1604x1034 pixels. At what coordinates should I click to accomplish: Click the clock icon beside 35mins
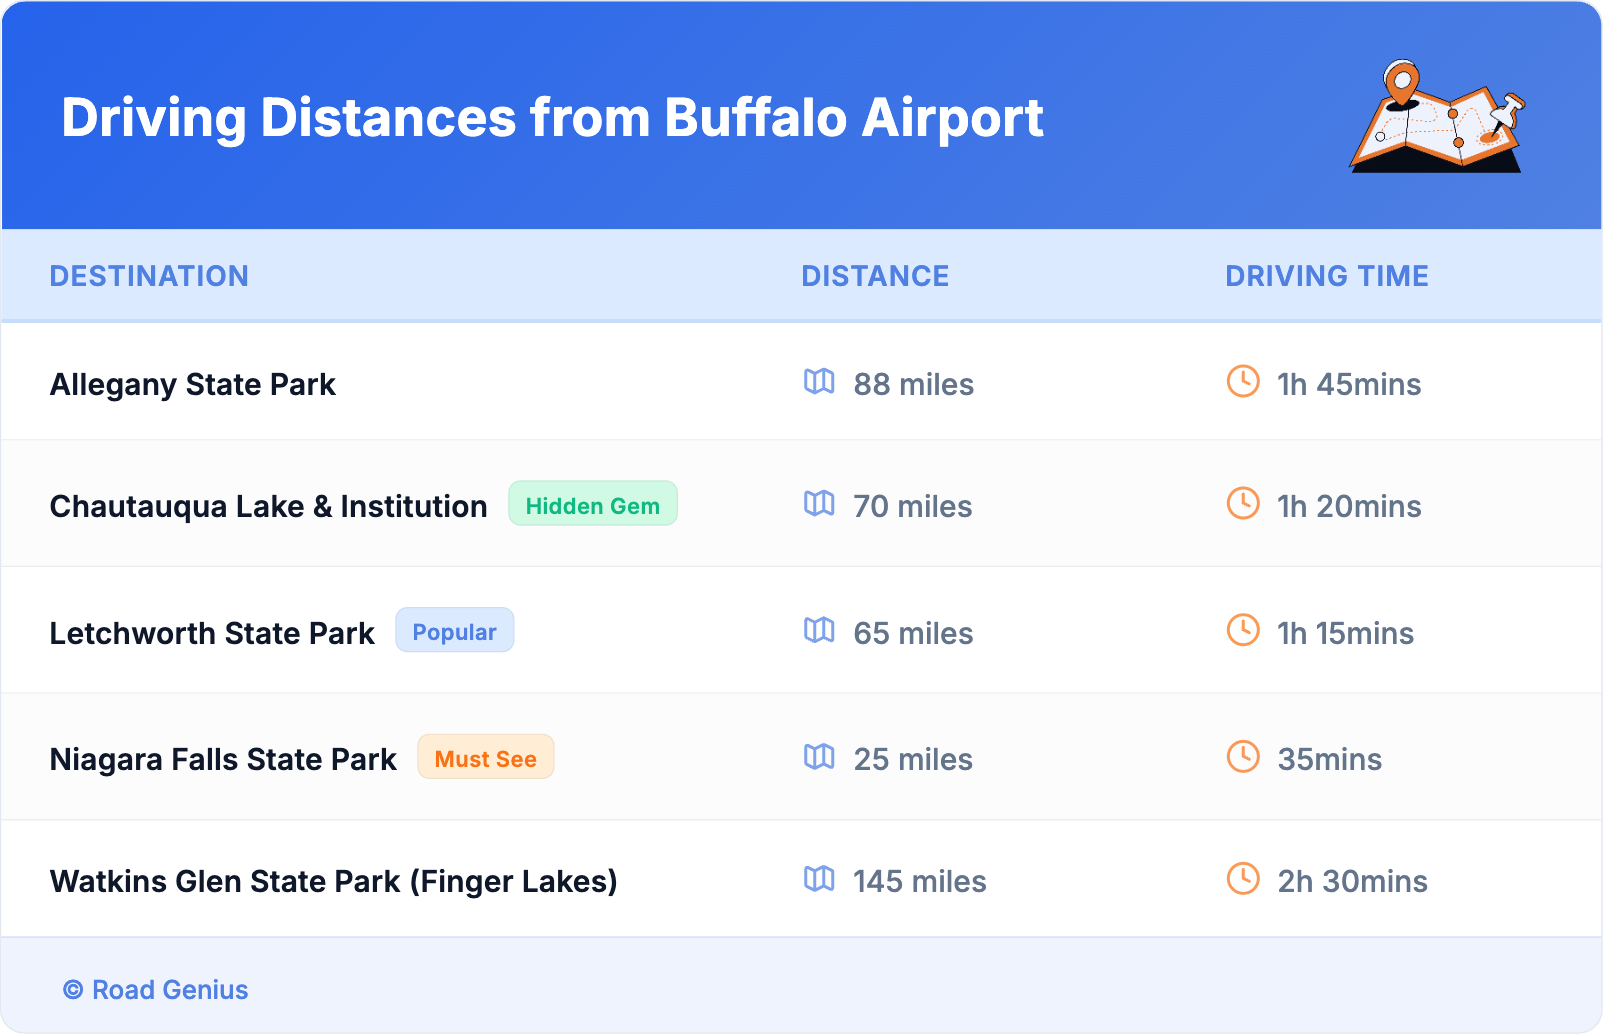(x=1243, y=756)
